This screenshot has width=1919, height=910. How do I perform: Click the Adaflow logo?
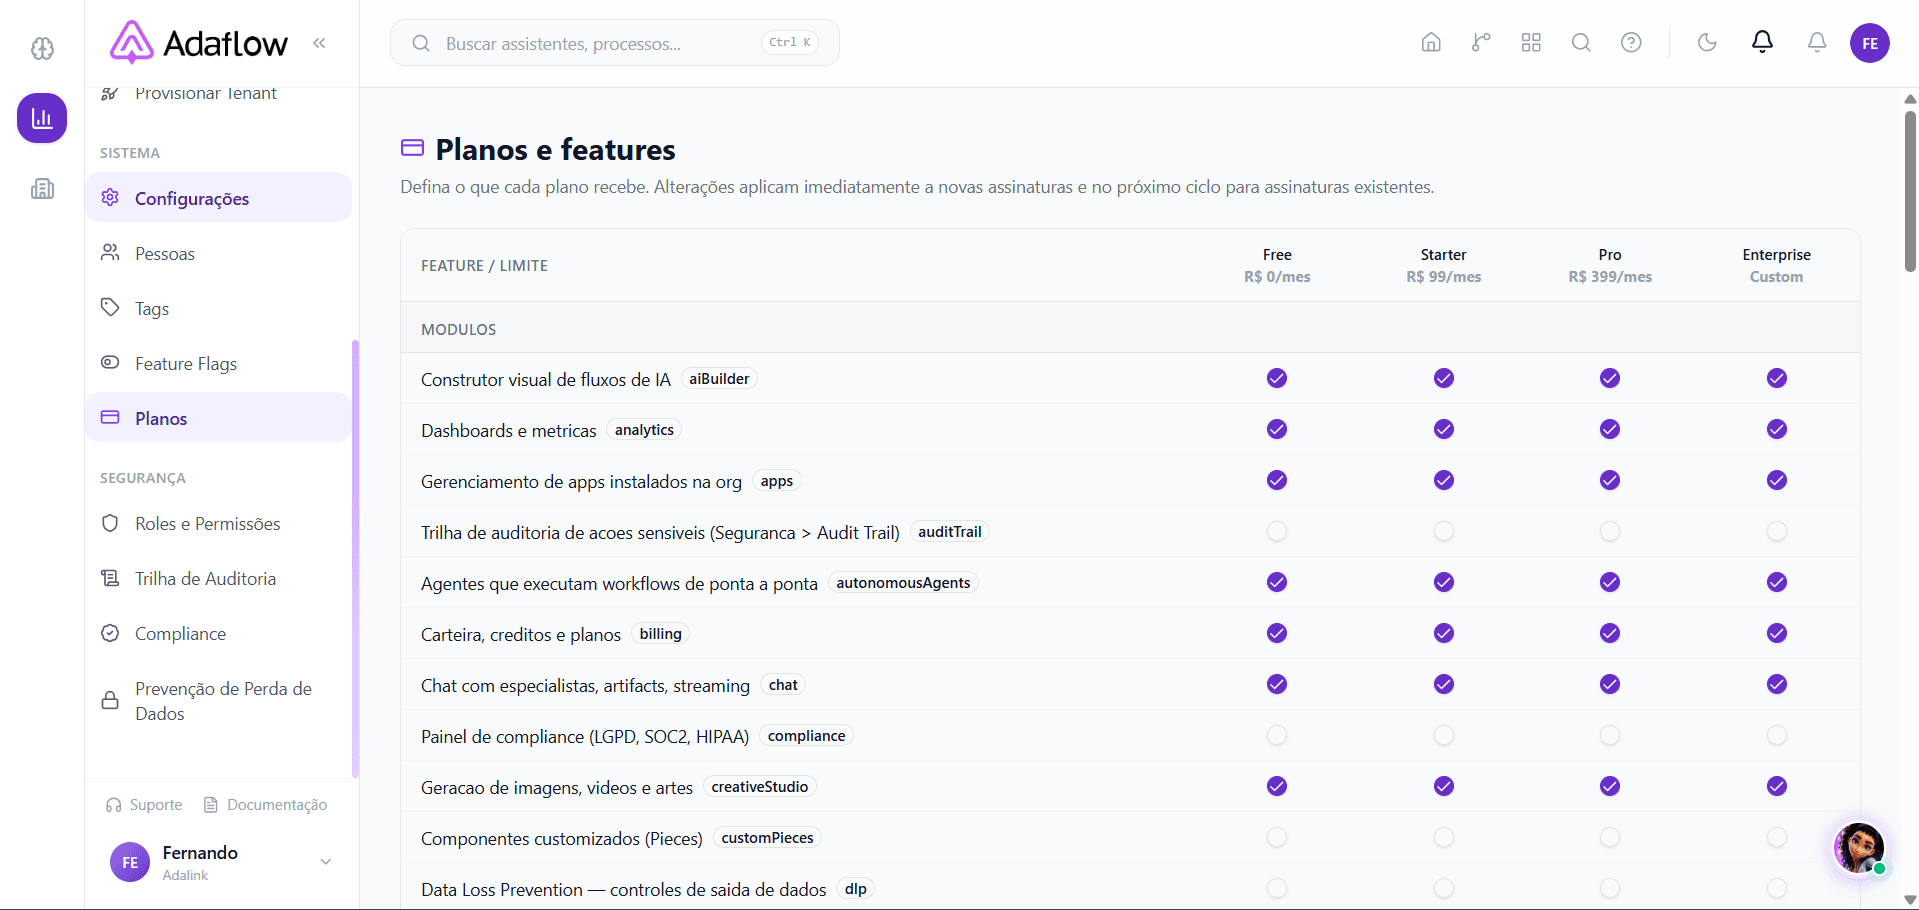tap(198, 43)
